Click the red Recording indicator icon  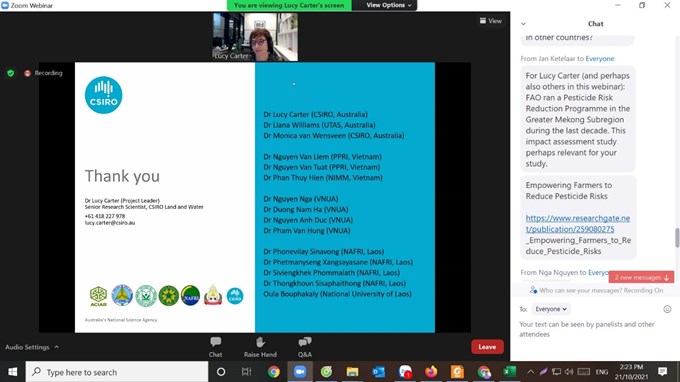point(27,73)
